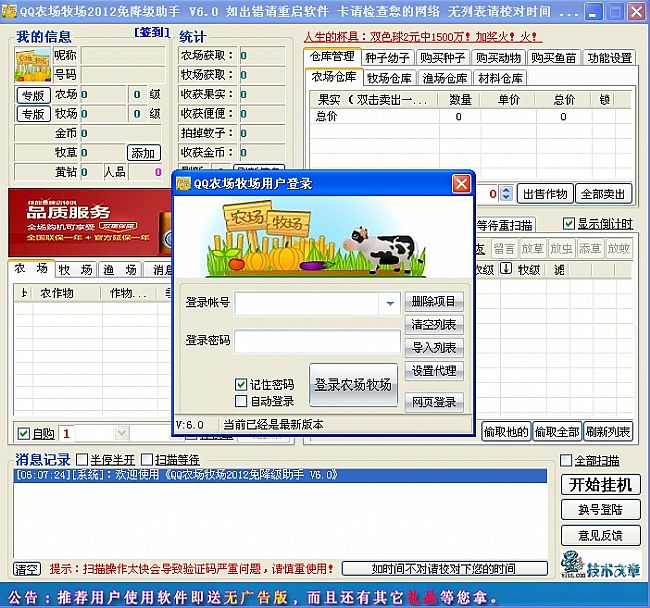Image resolution: width=650 pixels, height=608 pixels.
Task: Open the 功能设置 tab
Action: (609, 58)
